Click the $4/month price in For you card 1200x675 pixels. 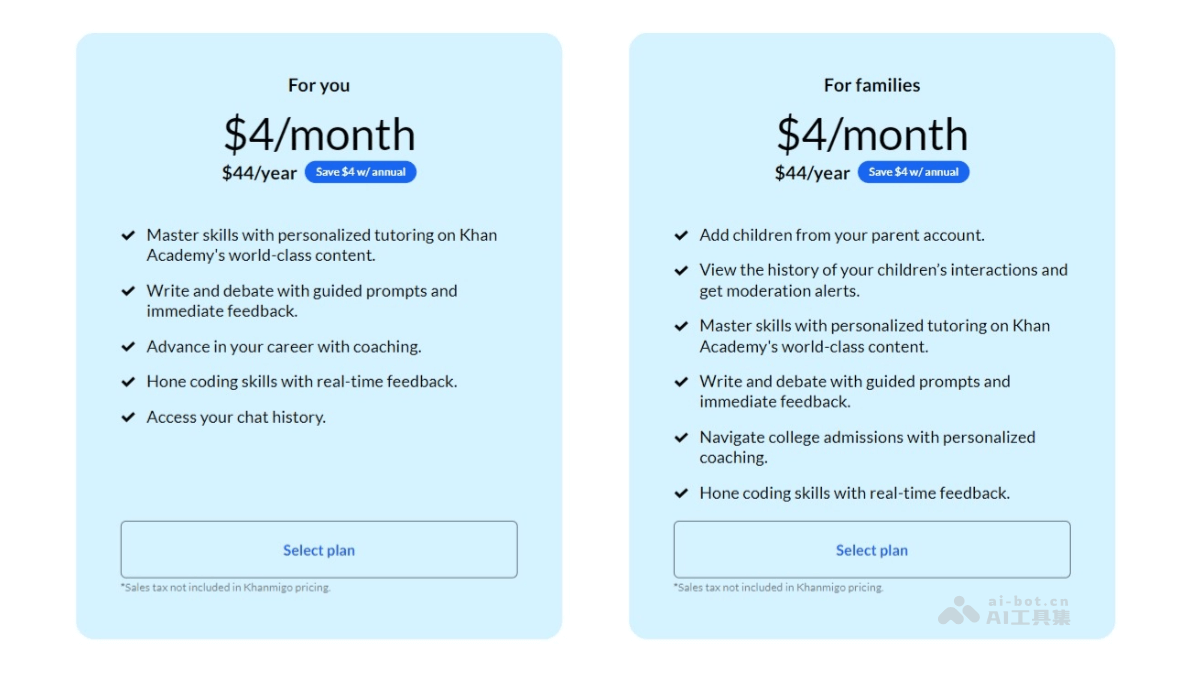click(x=319, y=135)
